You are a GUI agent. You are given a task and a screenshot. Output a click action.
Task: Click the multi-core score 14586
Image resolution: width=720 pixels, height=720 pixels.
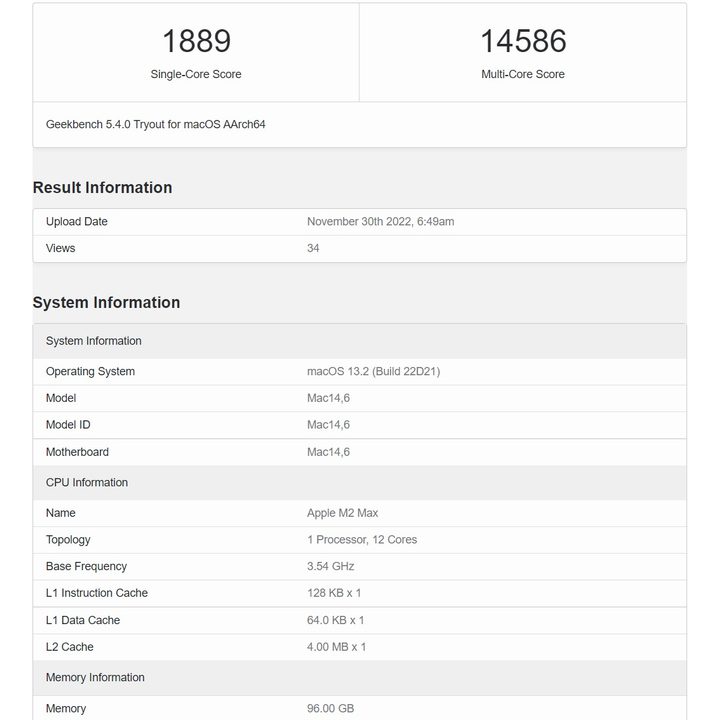click(523, 41)
